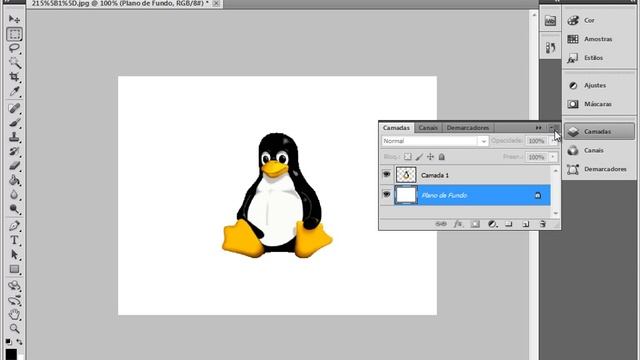Toggle lock image pixels brush icon

tap(419, 157)
